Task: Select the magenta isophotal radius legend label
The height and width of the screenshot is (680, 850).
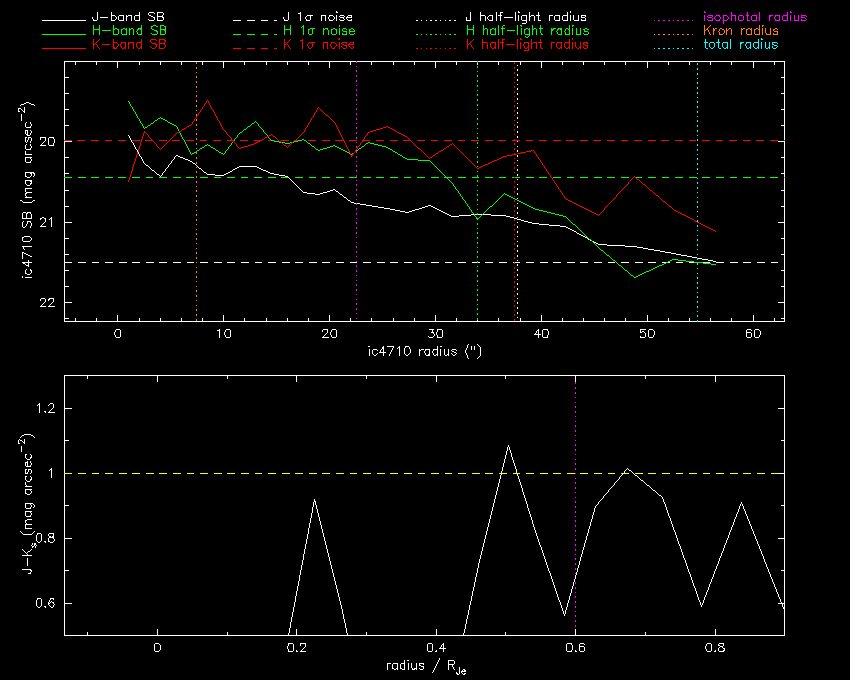Action: (756, 18)
